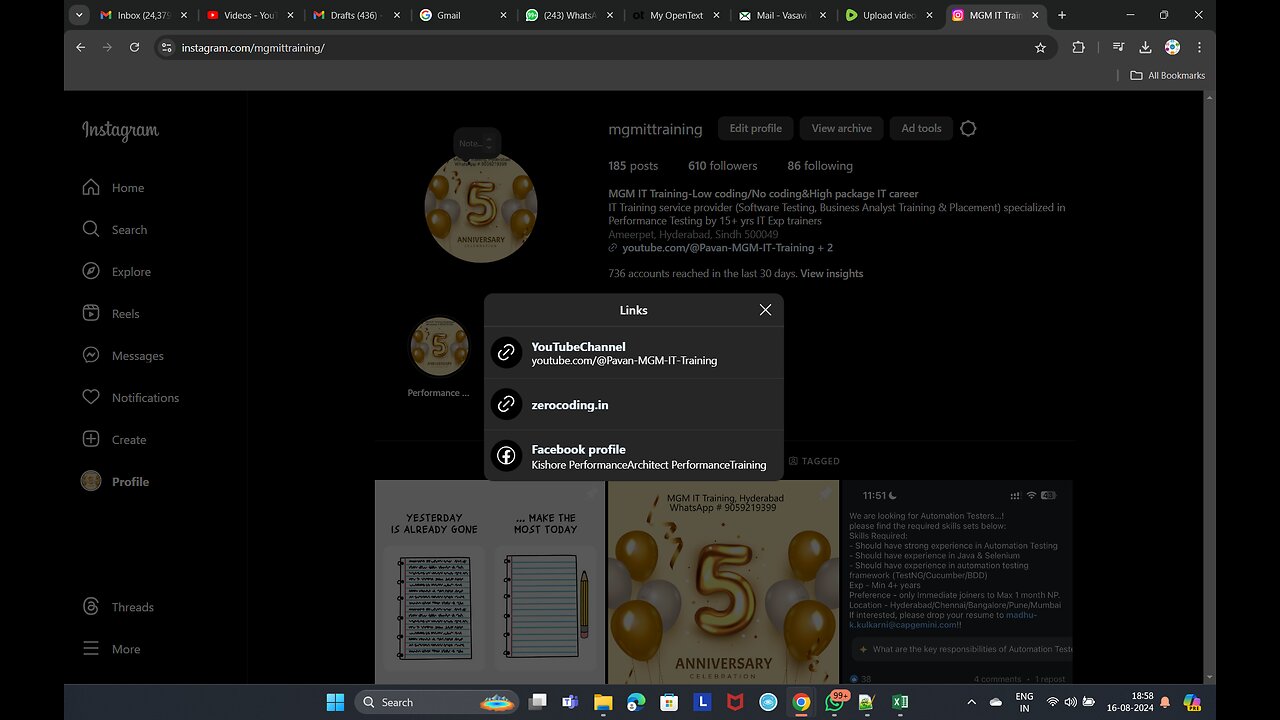Click the chain icon beside YouTubeChannel
This screenshot has width=1280, height=720.
coord(507,352)
